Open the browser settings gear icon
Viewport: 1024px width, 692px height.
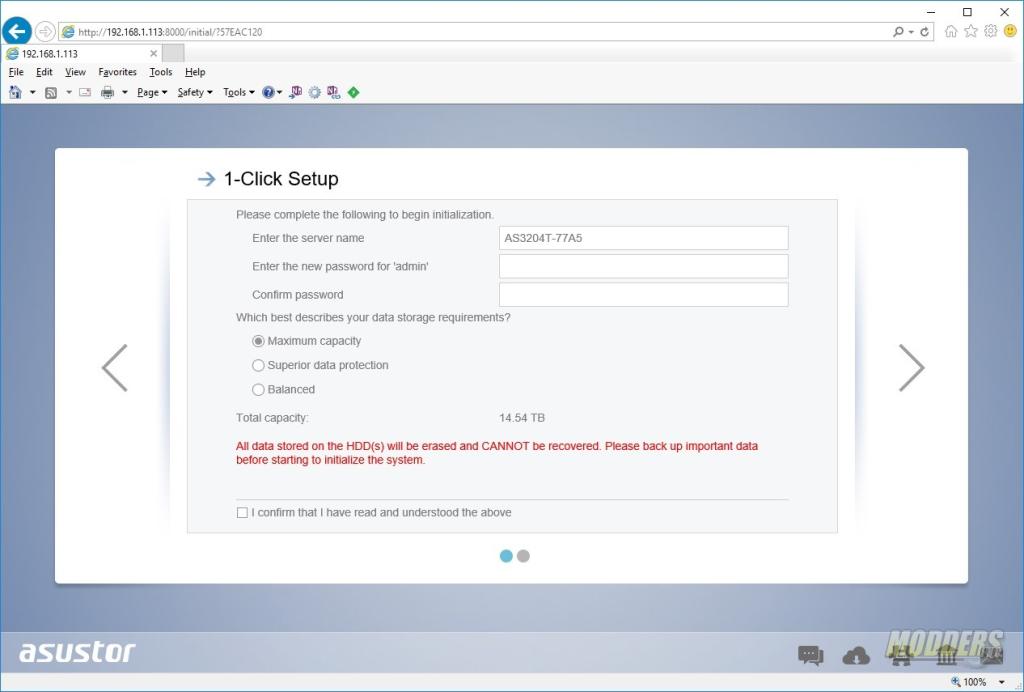click(990, 31)
